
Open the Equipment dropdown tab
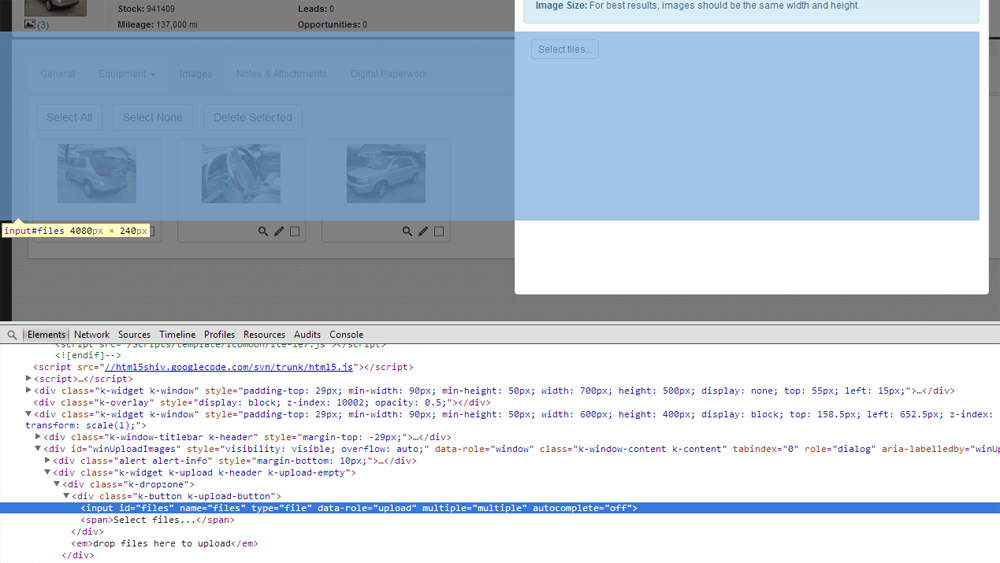(x=127, y=74)
